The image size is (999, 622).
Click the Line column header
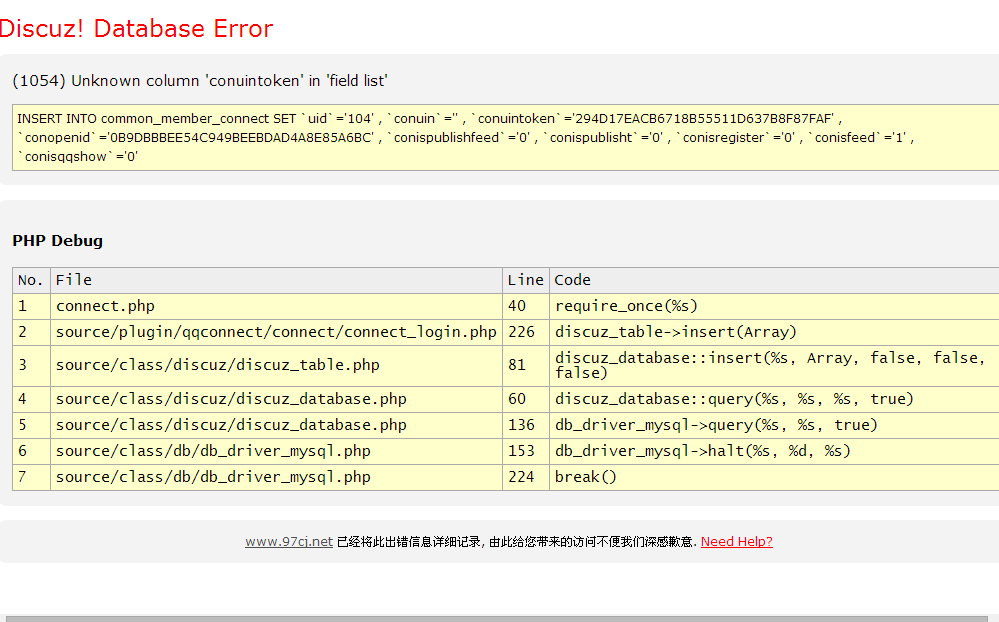coord(525,280)
